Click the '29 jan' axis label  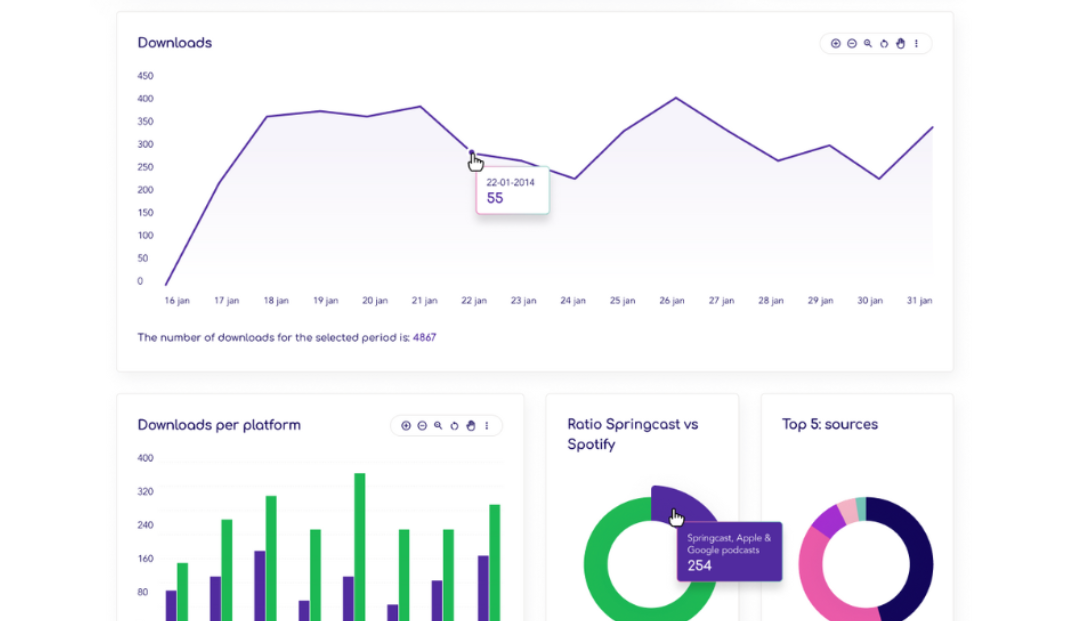(x=820, y=300)
